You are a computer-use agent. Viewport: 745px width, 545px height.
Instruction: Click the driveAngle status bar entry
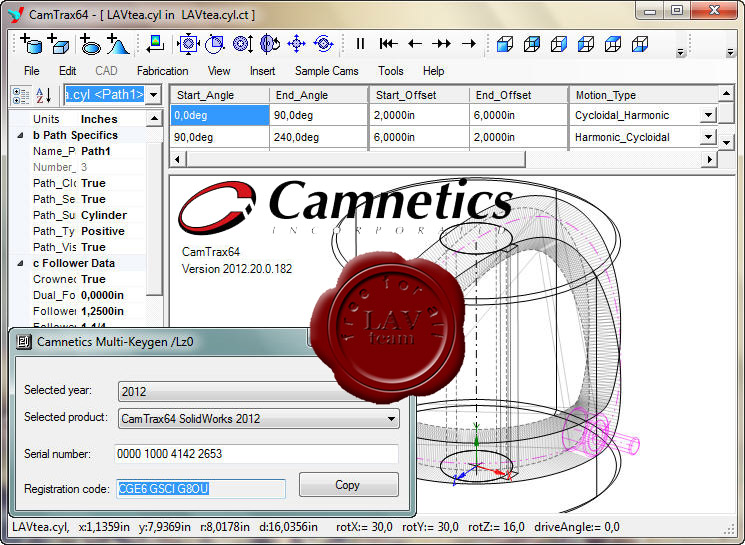pos(576,527)
